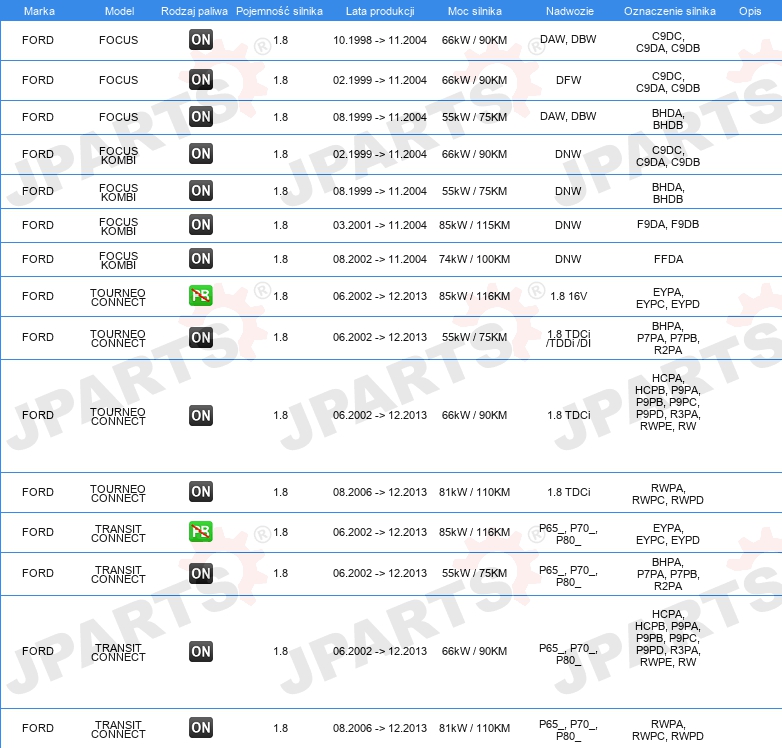Click the Pojemność silnika header
The image size is (782, 748).
click(x=279, y=11)
